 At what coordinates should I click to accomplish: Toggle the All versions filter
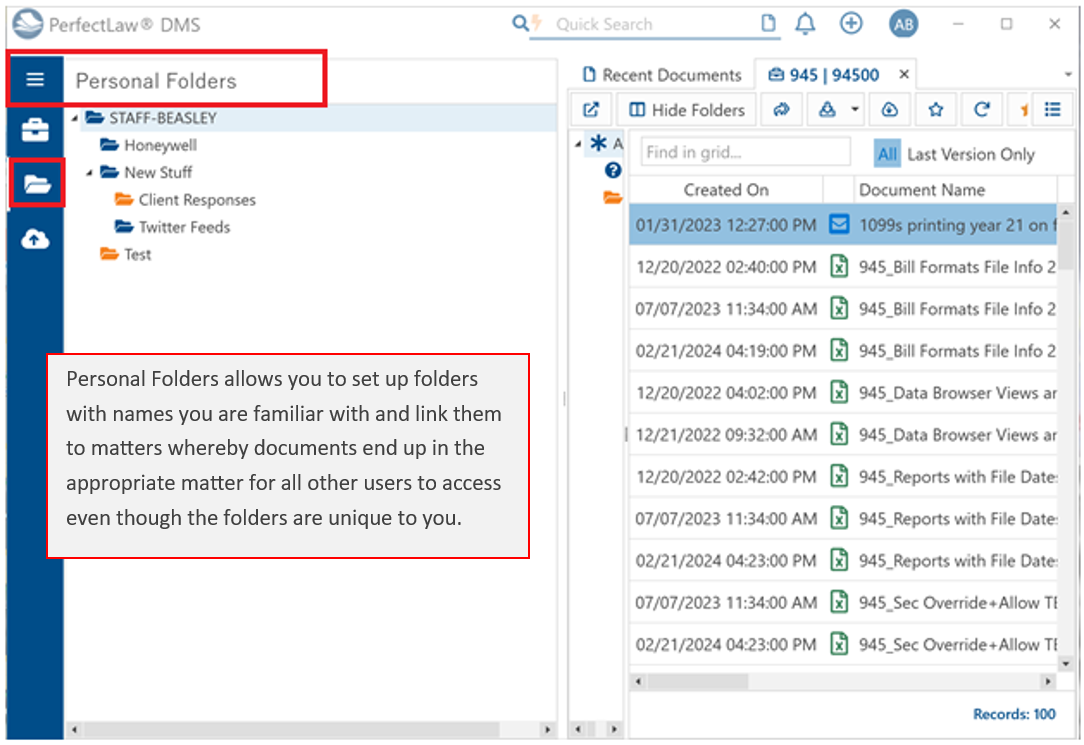(x=886, y=154)
